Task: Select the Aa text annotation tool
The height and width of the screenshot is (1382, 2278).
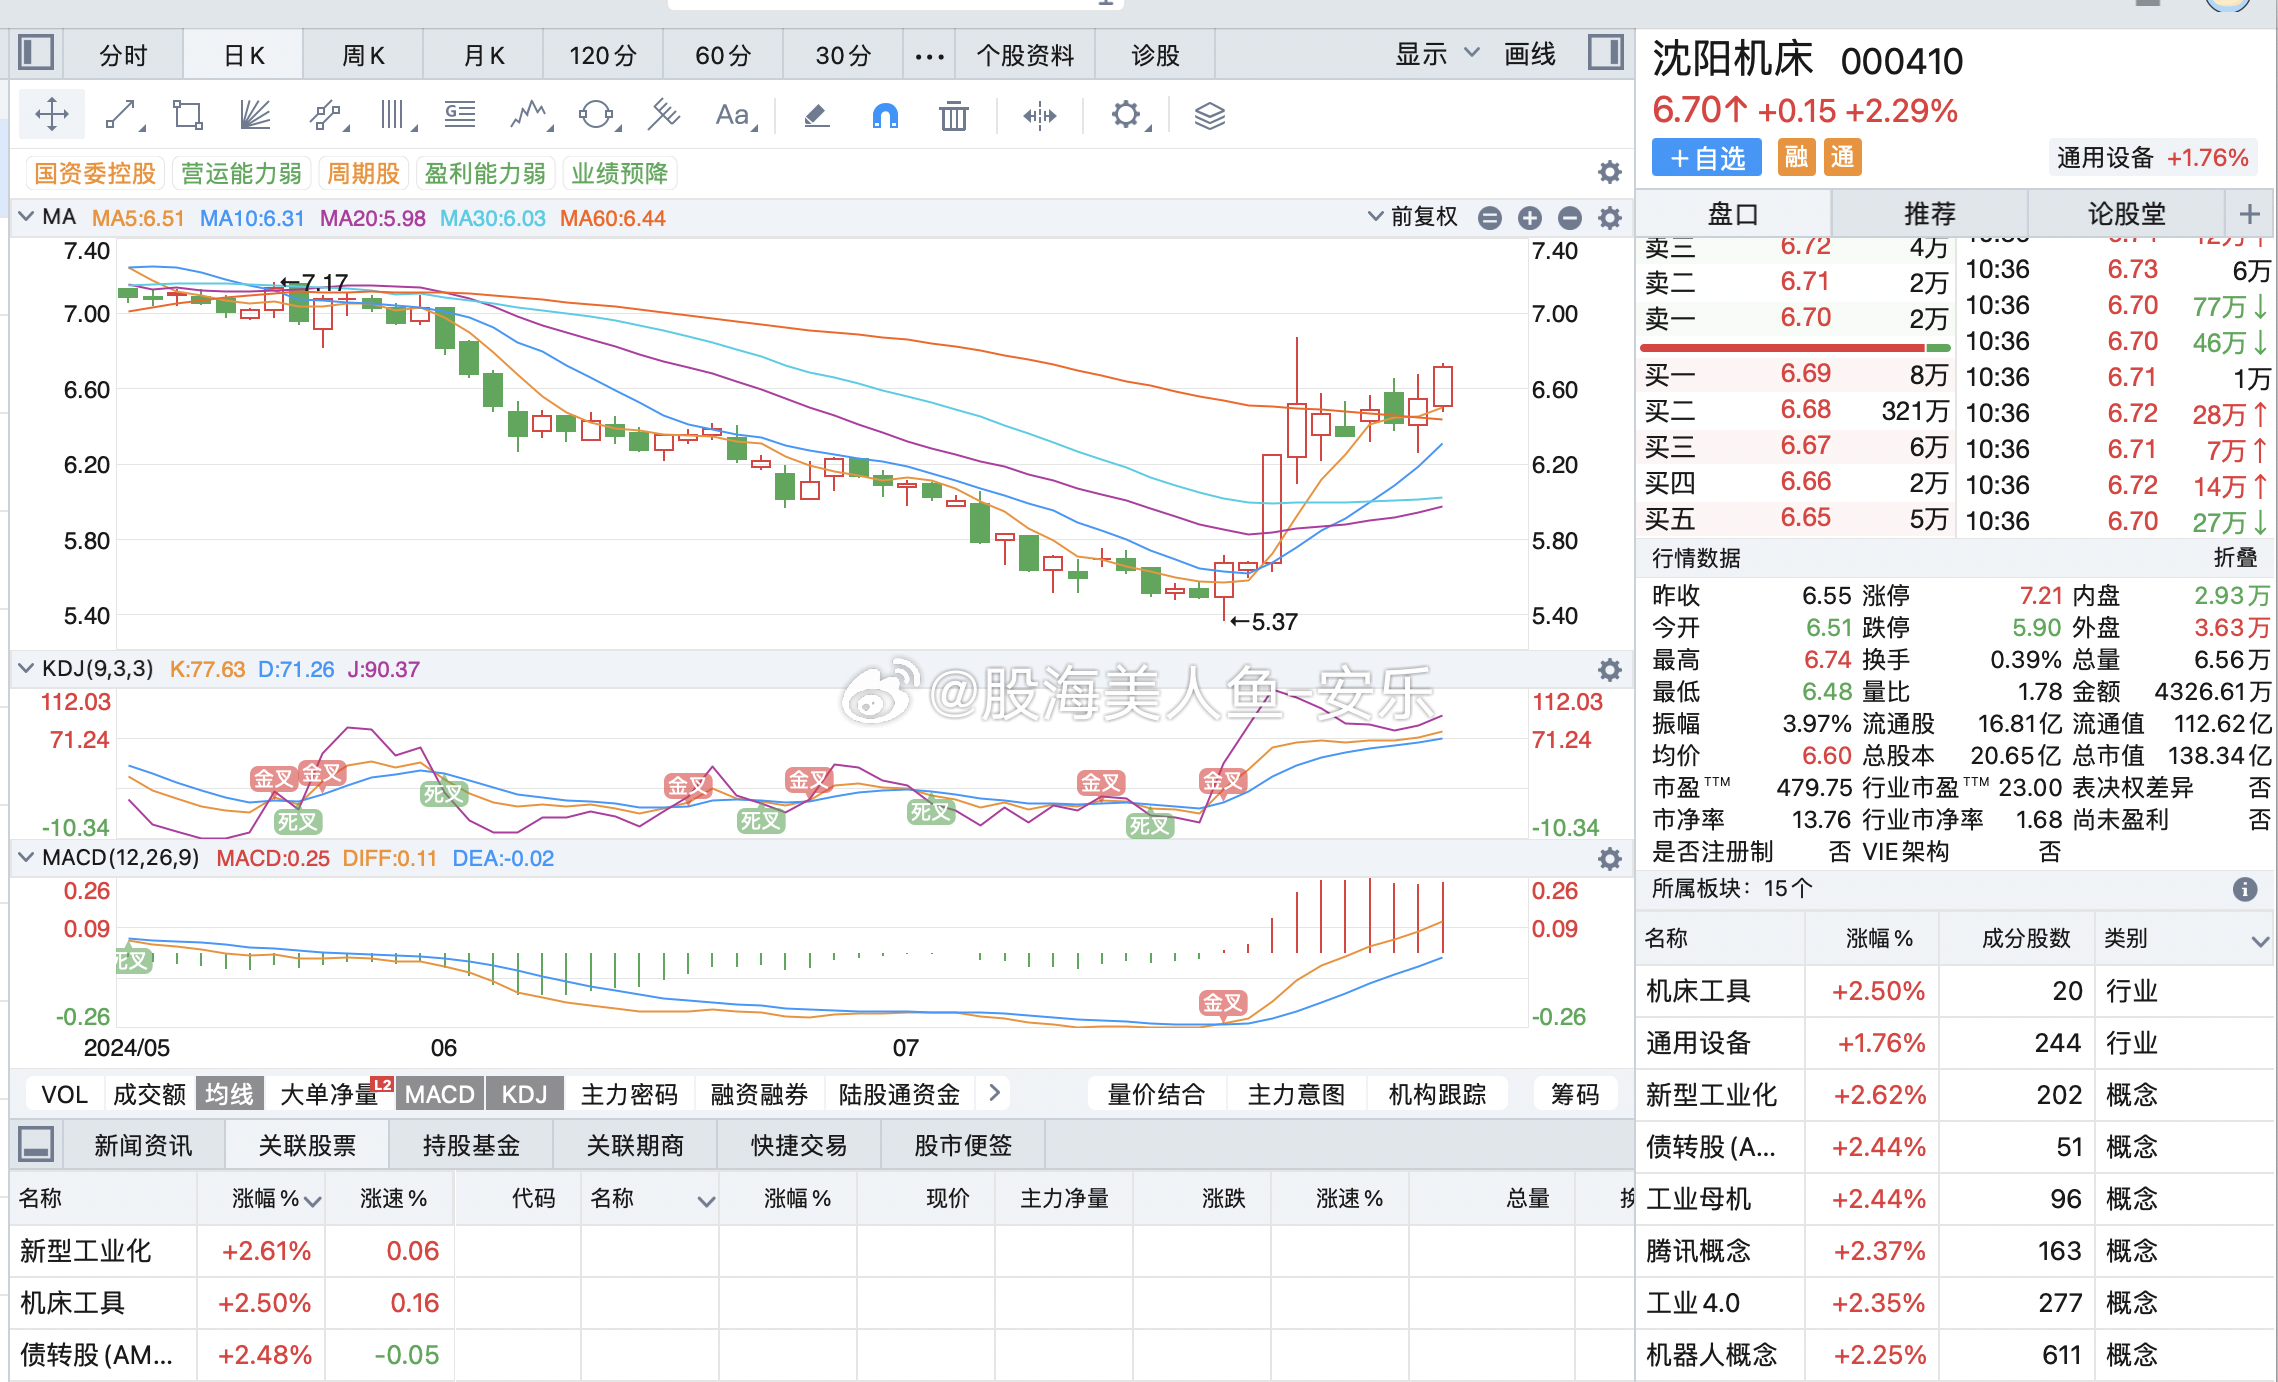Action: (735, 115)
